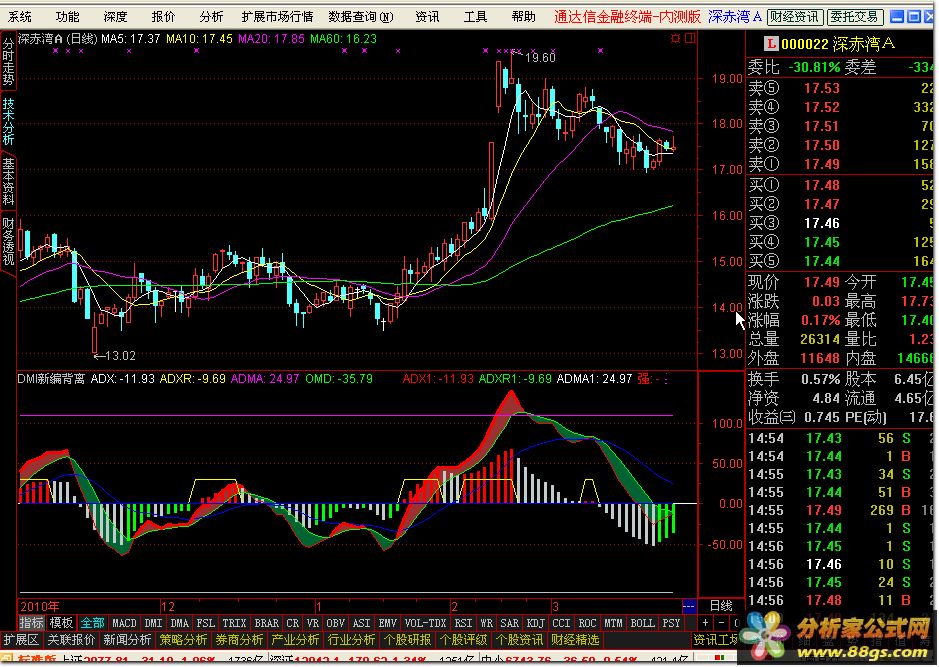The width and height of the screenshot is (939, 667).
Task: Switch to the BOLL indicator
Action: [x=642, y=623]
